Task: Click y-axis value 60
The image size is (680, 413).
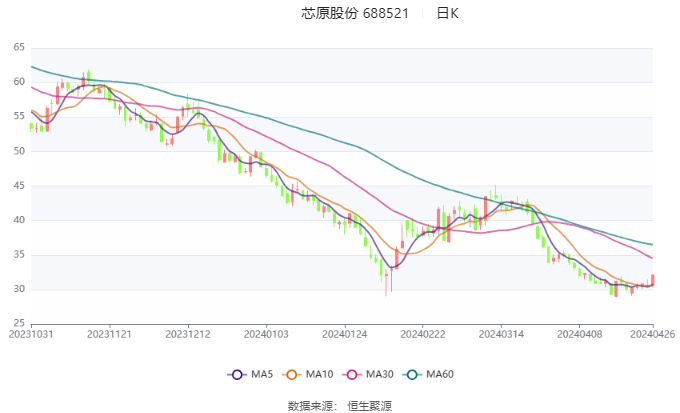Action: 19,82
